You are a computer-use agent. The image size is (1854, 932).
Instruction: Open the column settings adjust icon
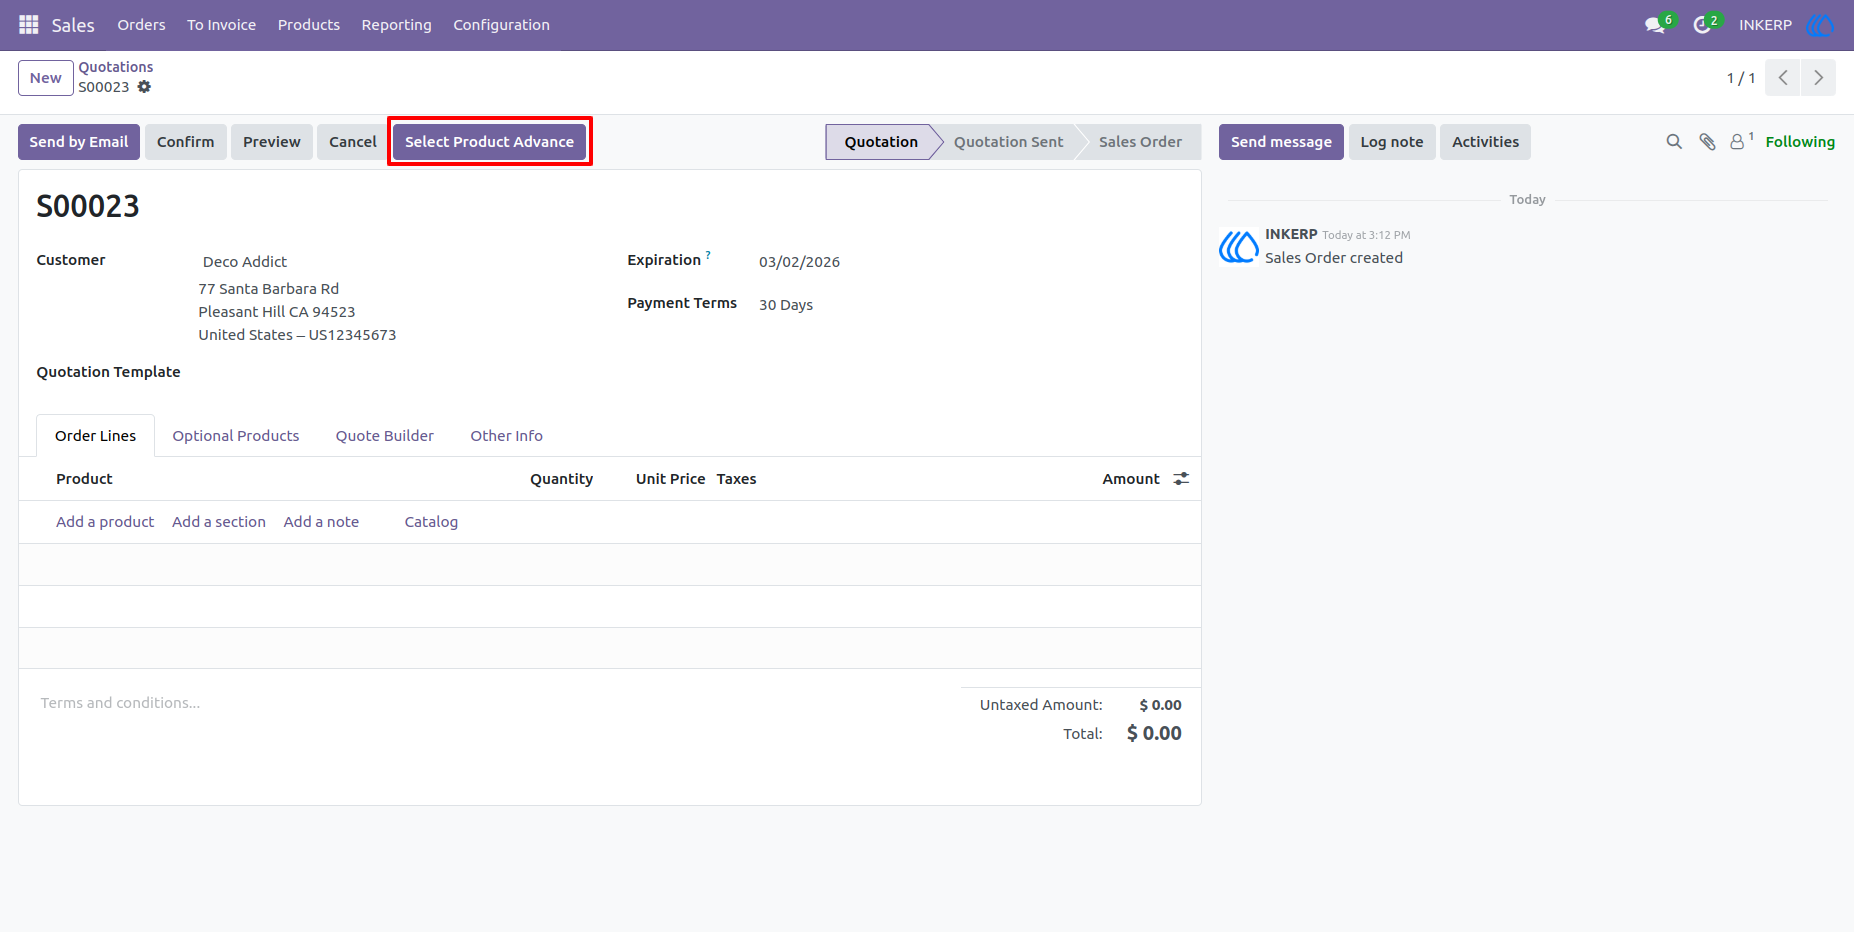tap(1181, 479)
